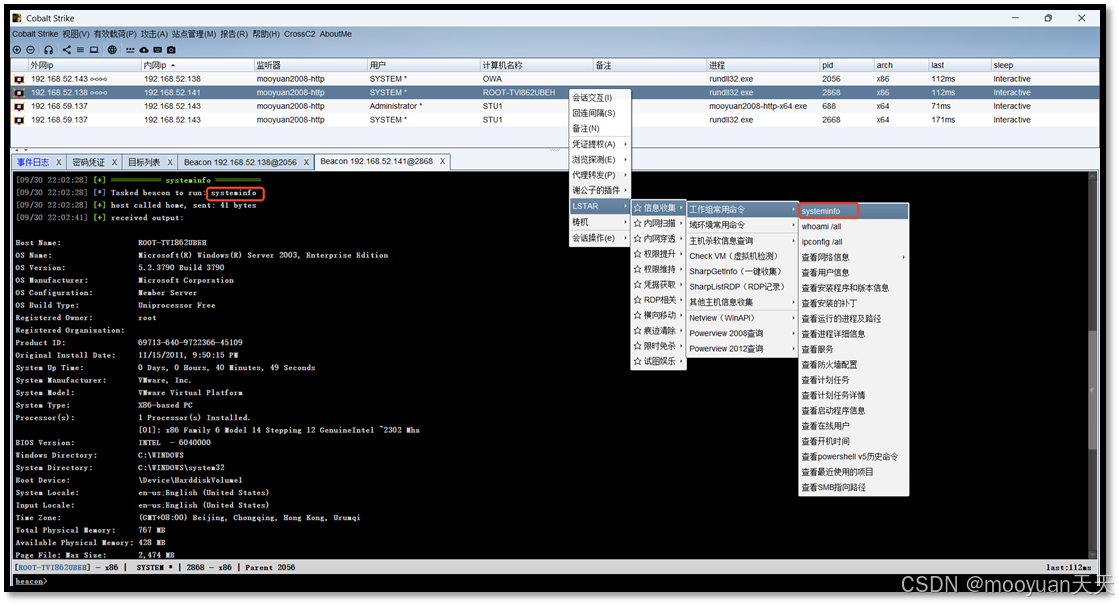1119x605 pixels.
Task: Switch to the 密码凭证 tab
Action: tap(88, 163)
